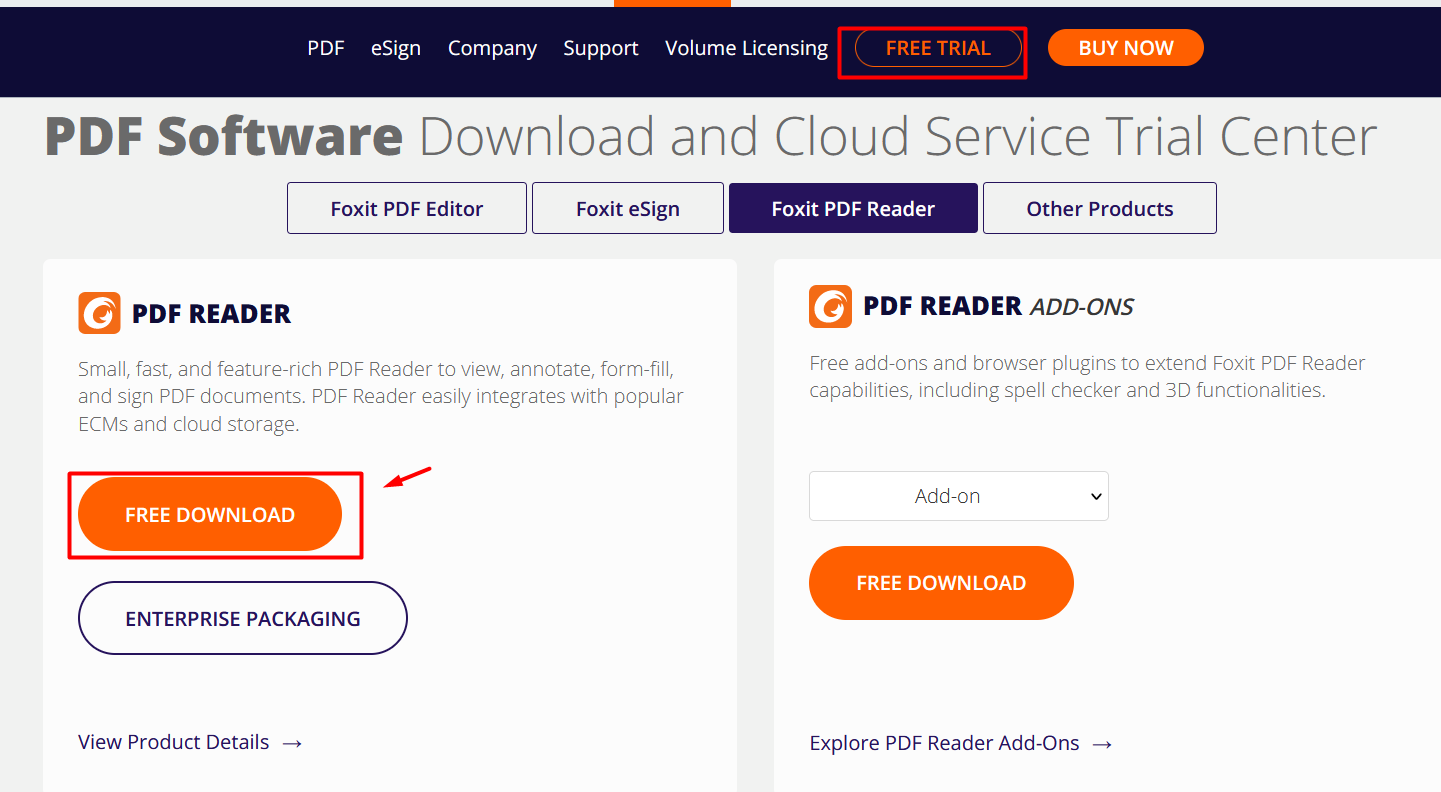Open the Explore PDF Reader Add-Ons link
Screen dimensions: 1441x792
pyautogui.click(x=961, y=743)
